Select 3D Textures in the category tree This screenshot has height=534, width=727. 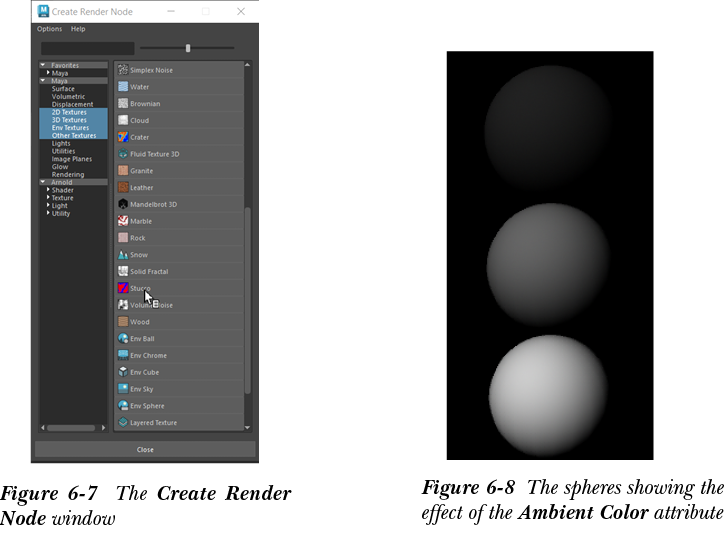(69, 120)
